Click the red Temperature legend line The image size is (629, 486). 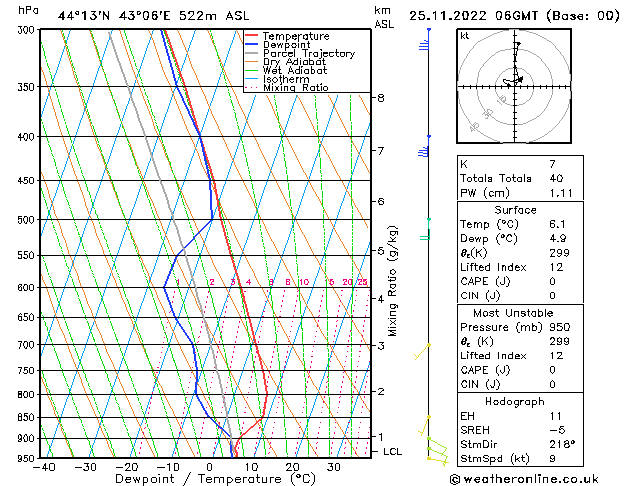point(251,36)
